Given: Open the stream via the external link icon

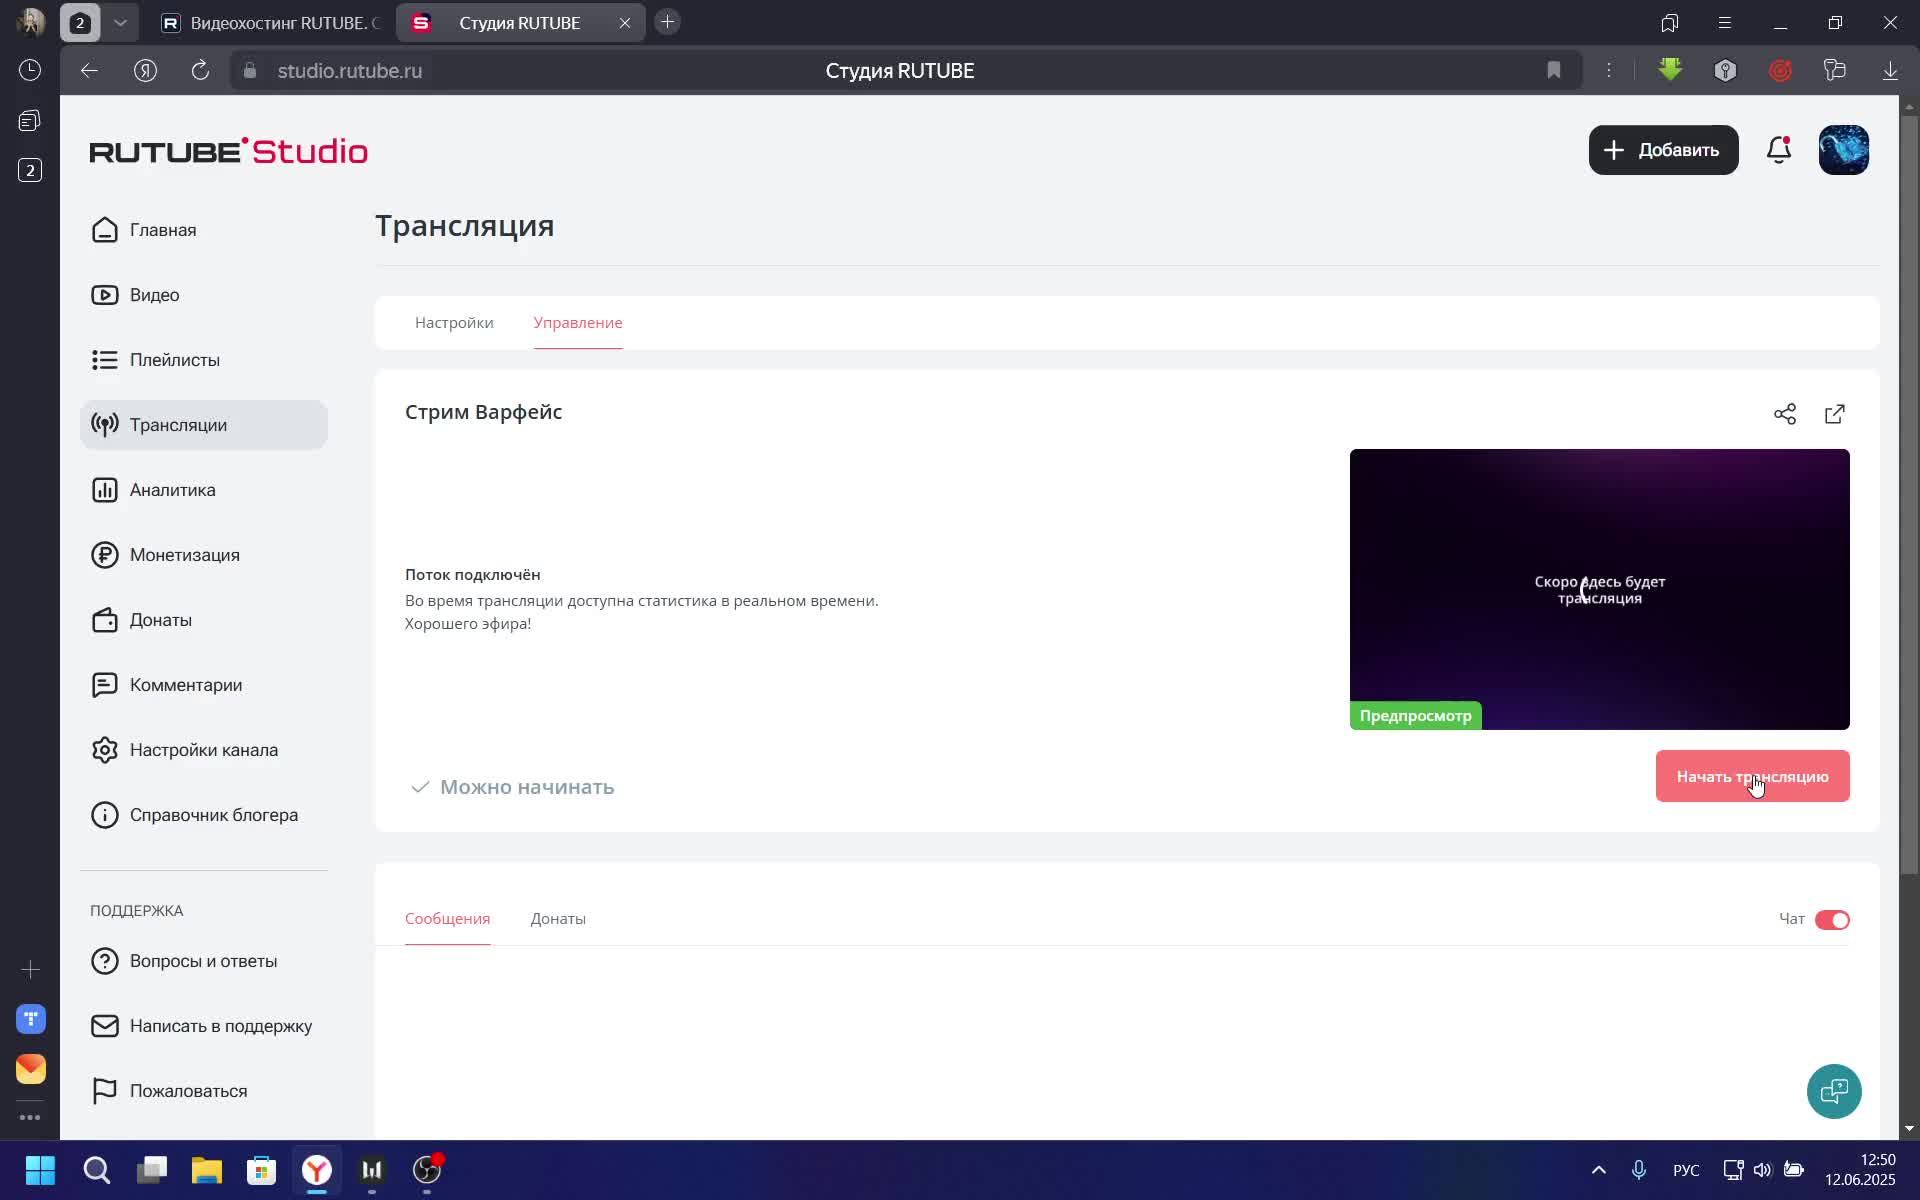Looking at the screenshot, I should (x=1835, y=413).
